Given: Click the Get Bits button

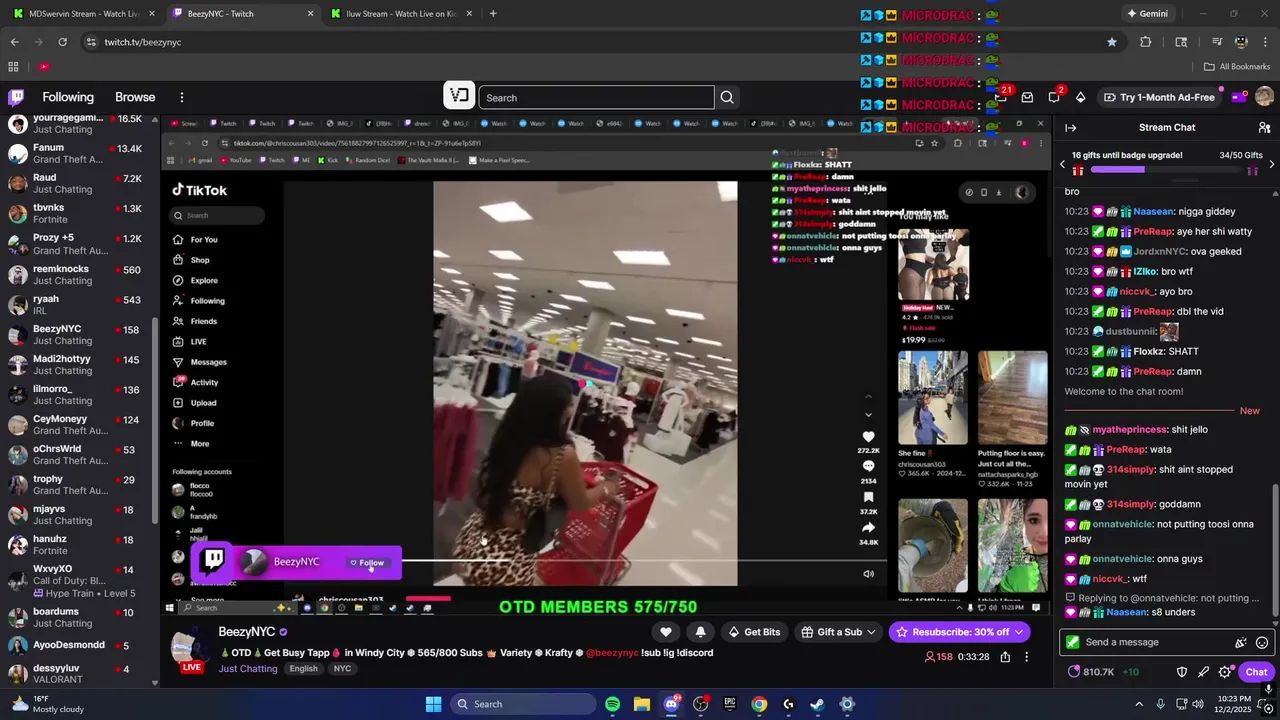Looking at the screenshot, I should [x=753, y=632].
